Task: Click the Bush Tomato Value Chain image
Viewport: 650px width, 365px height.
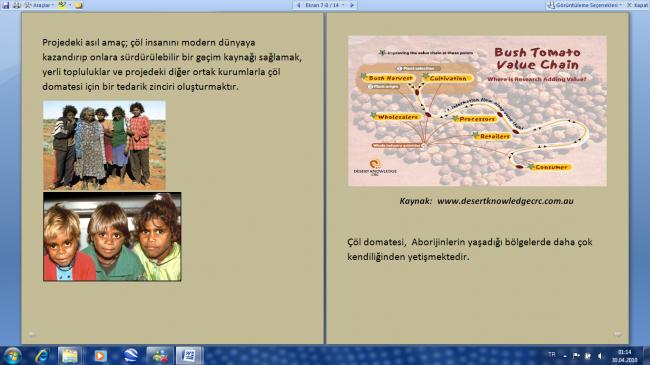Action: [477, 111]
